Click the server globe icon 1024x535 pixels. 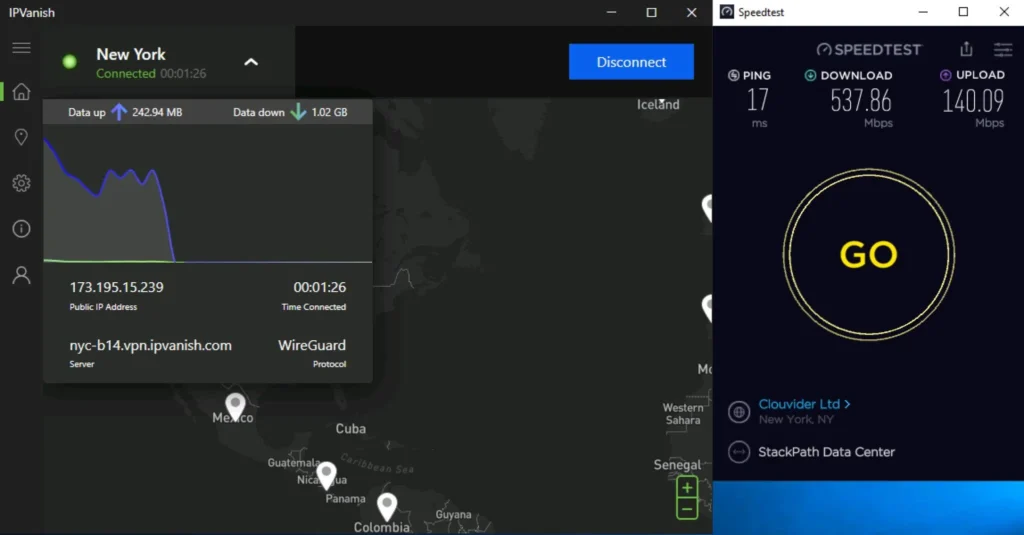739,412
